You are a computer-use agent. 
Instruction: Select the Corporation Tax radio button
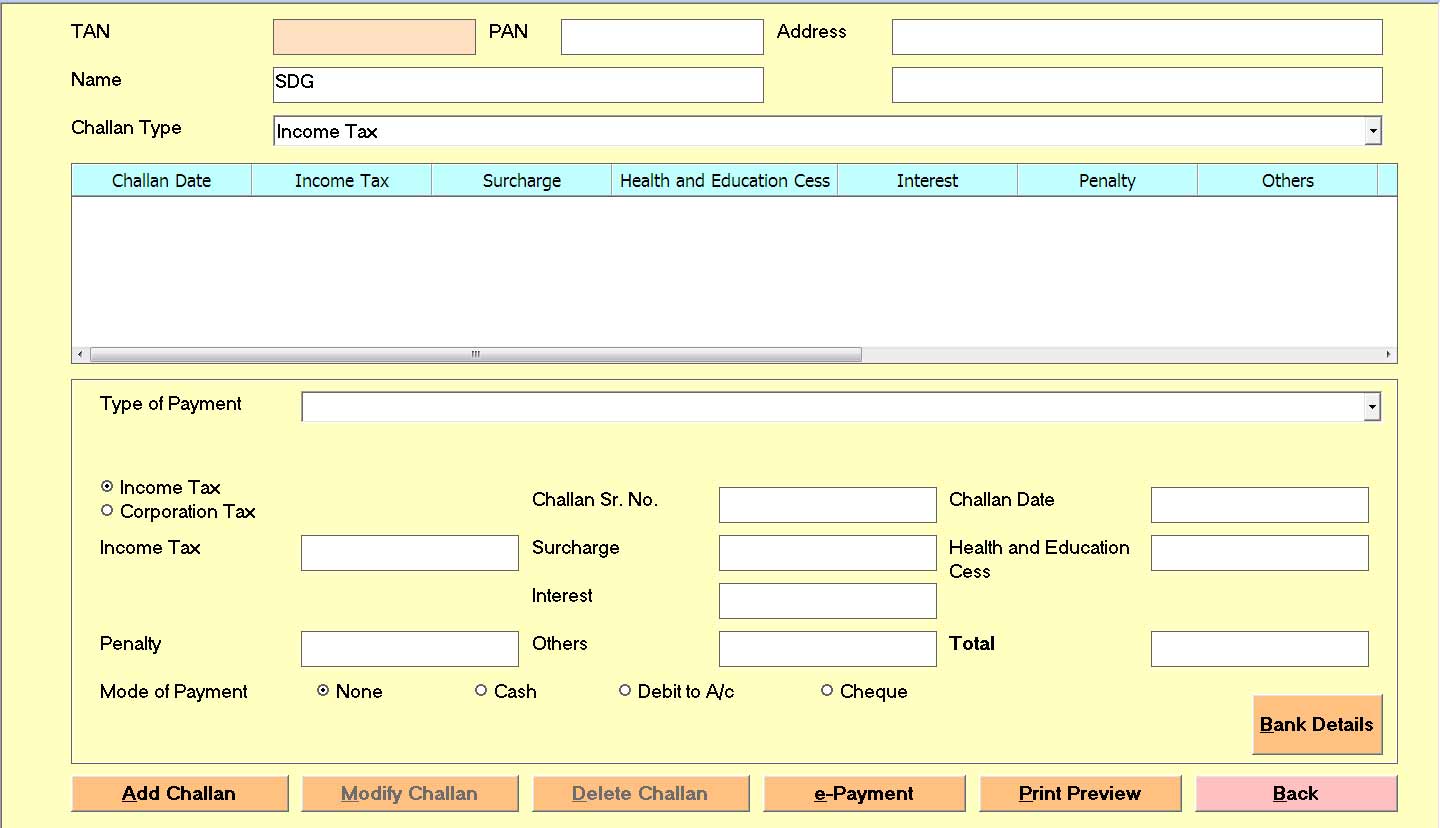(107, 511)
